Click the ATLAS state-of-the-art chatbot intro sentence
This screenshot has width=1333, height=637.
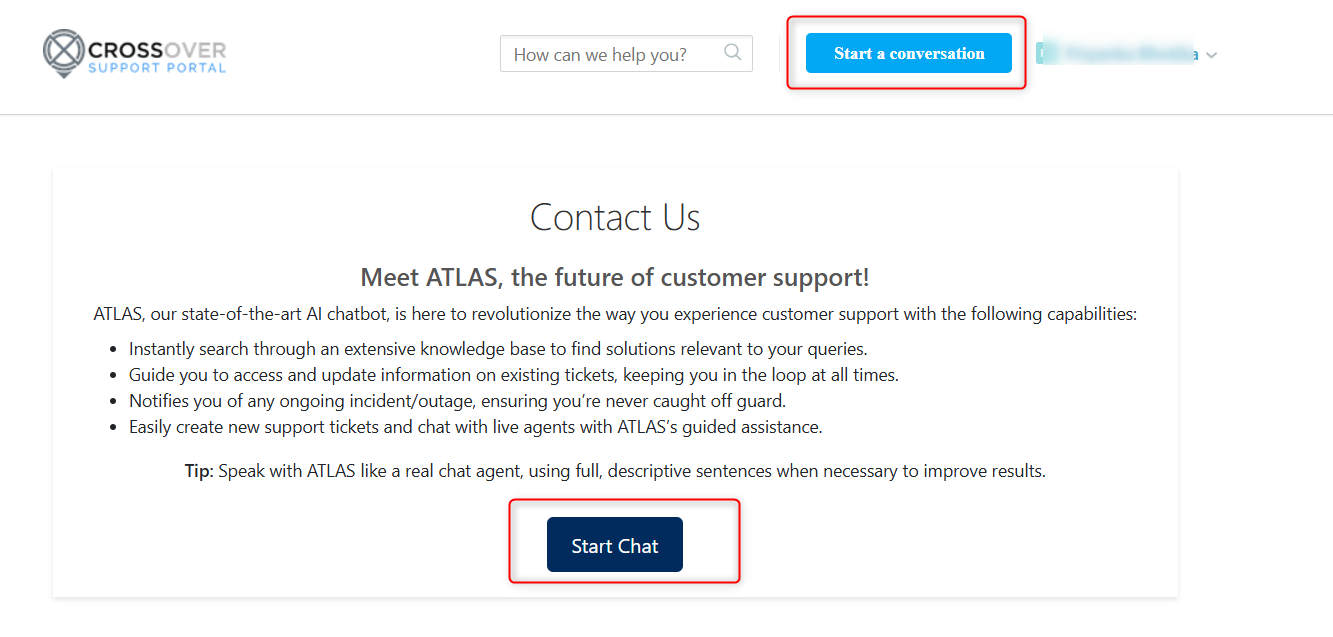coord(614,314)
